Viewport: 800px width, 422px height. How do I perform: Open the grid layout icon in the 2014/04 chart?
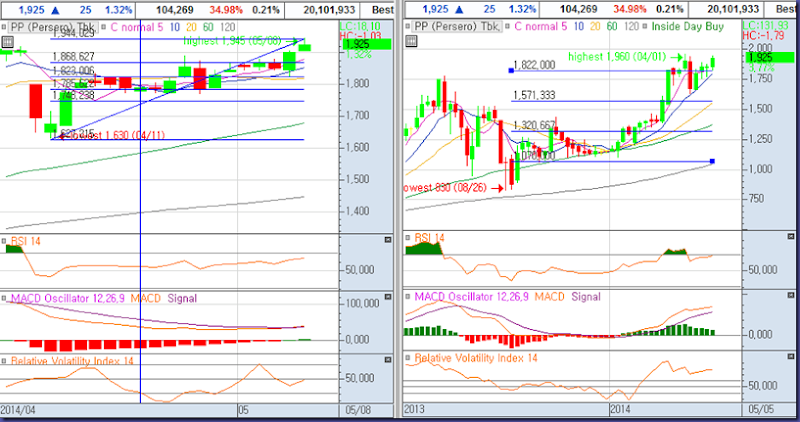(7, 42)
